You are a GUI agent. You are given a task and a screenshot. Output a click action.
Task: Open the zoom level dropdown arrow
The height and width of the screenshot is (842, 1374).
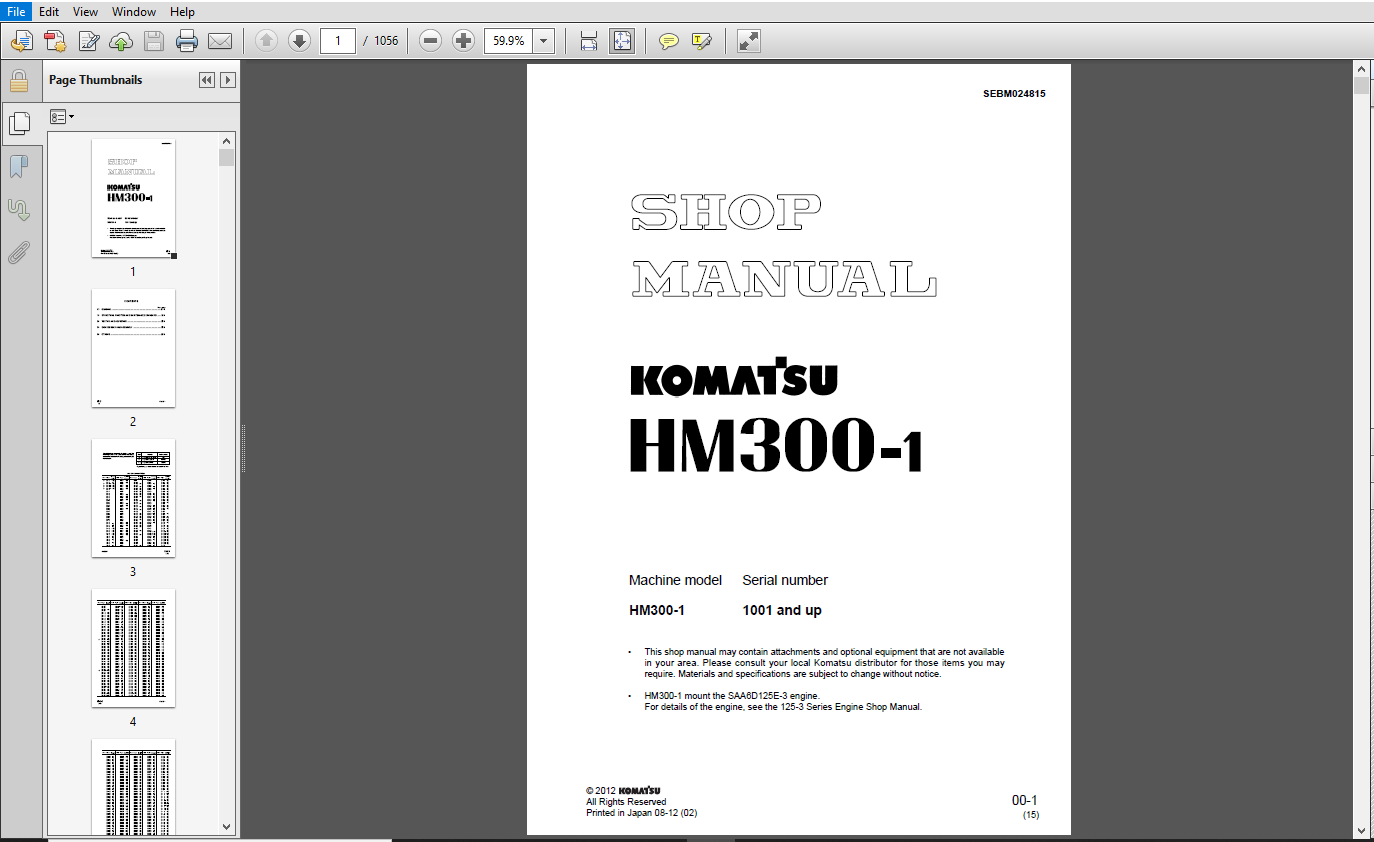[544, 41]
